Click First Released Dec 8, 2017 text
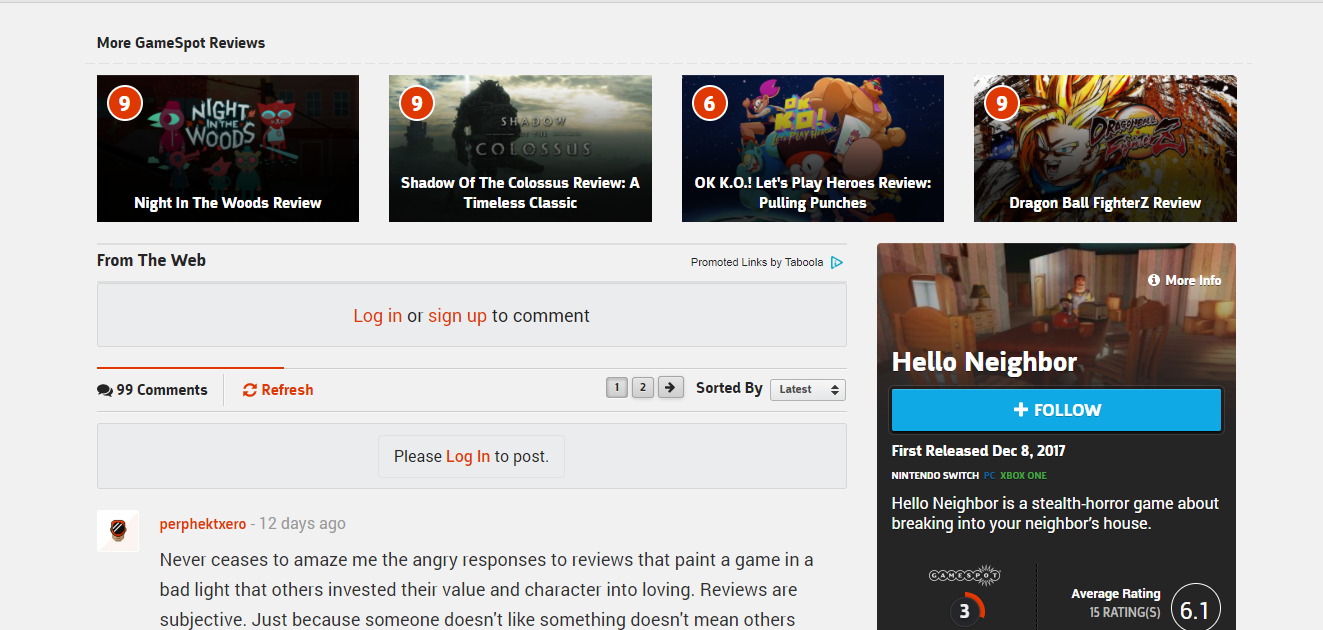The width and height of the screenshot is (1323, 630). pos(978,451)
